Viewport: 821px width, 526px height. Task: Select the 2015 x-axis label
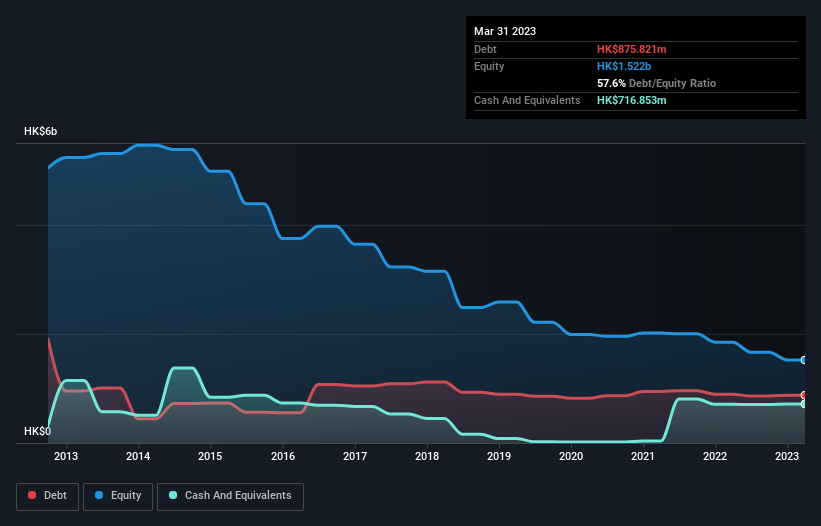(210, 456)
